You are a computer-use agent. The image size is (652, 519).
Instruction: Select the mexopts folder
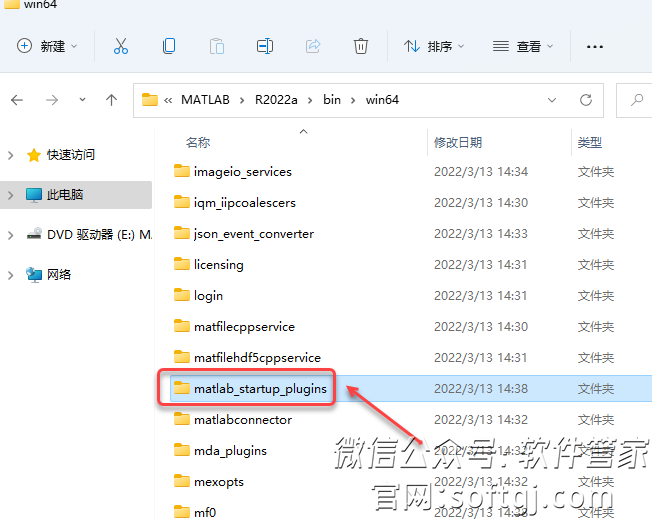219,482
